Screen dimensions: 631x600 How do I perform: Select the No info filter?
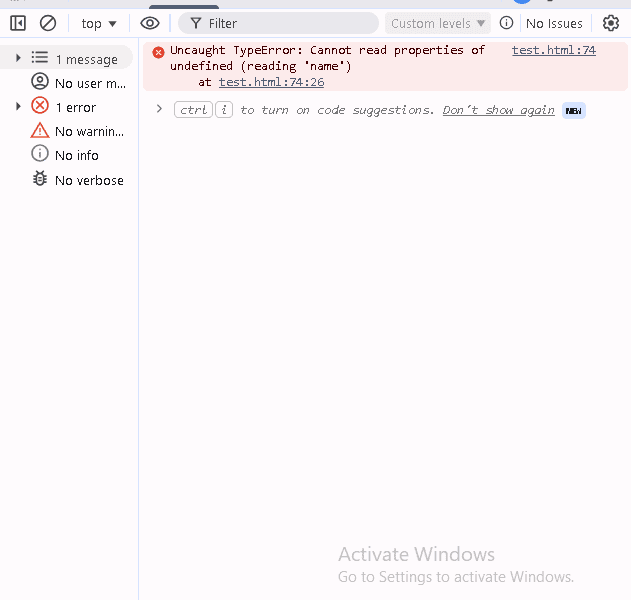click(76, 155)
